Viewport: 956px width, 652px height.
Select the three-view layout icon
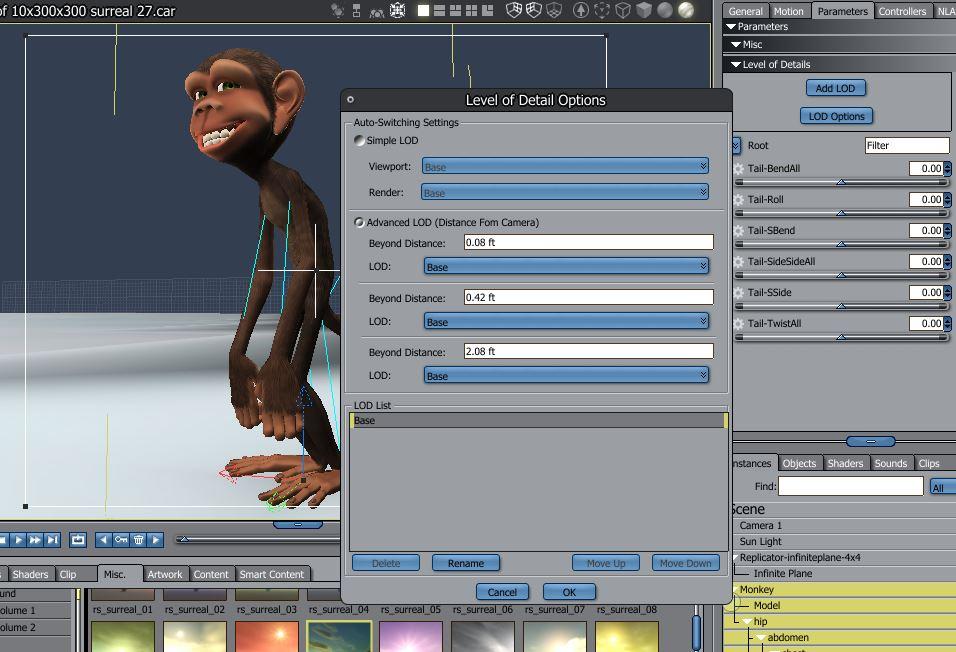tap(455, 10)
